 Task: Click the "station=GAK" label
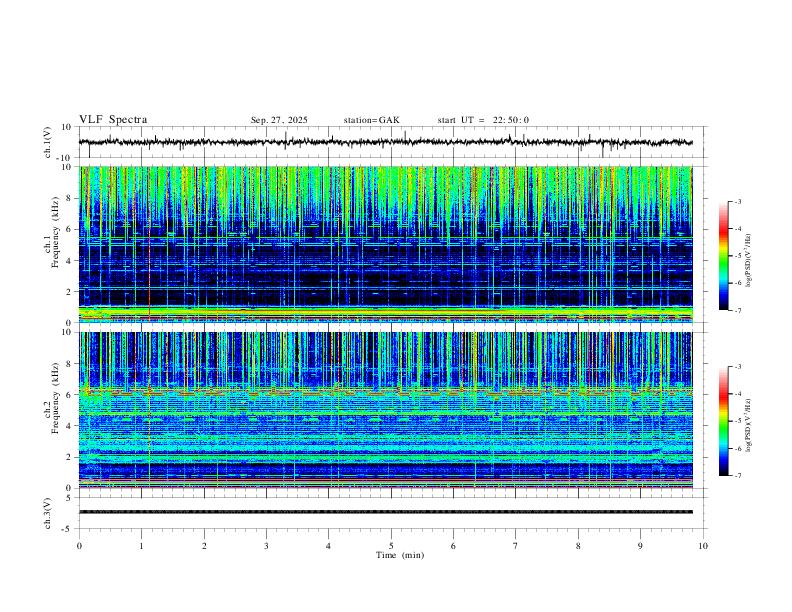[371, 120]
